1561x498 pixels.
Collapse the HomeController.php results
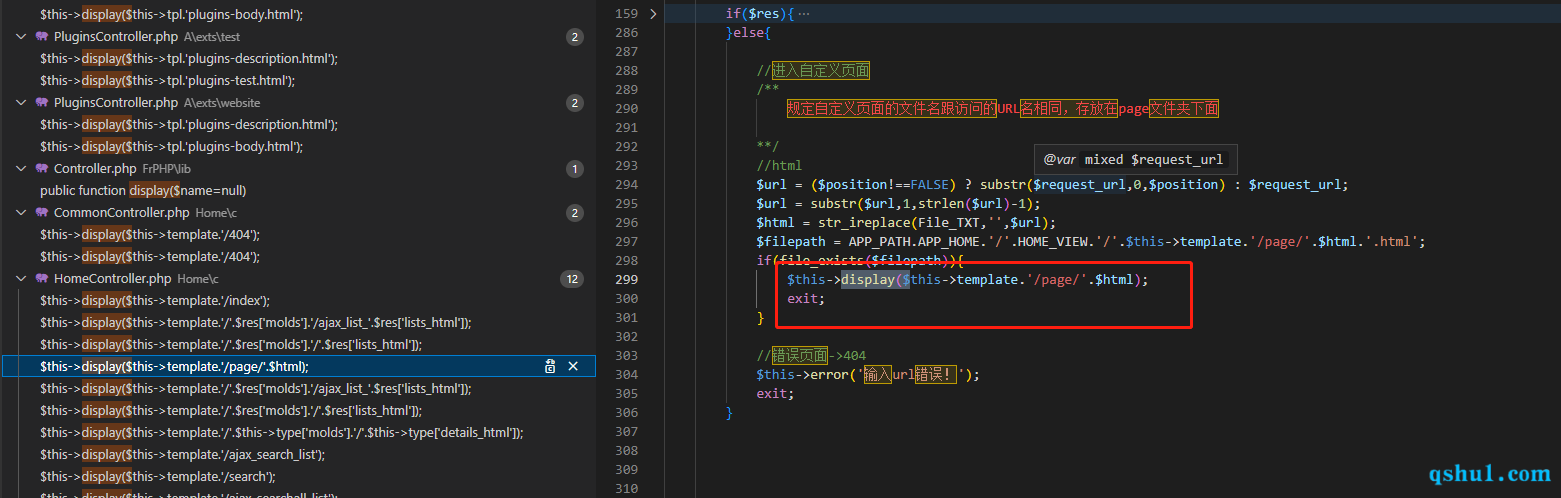(x=21, y=279)
